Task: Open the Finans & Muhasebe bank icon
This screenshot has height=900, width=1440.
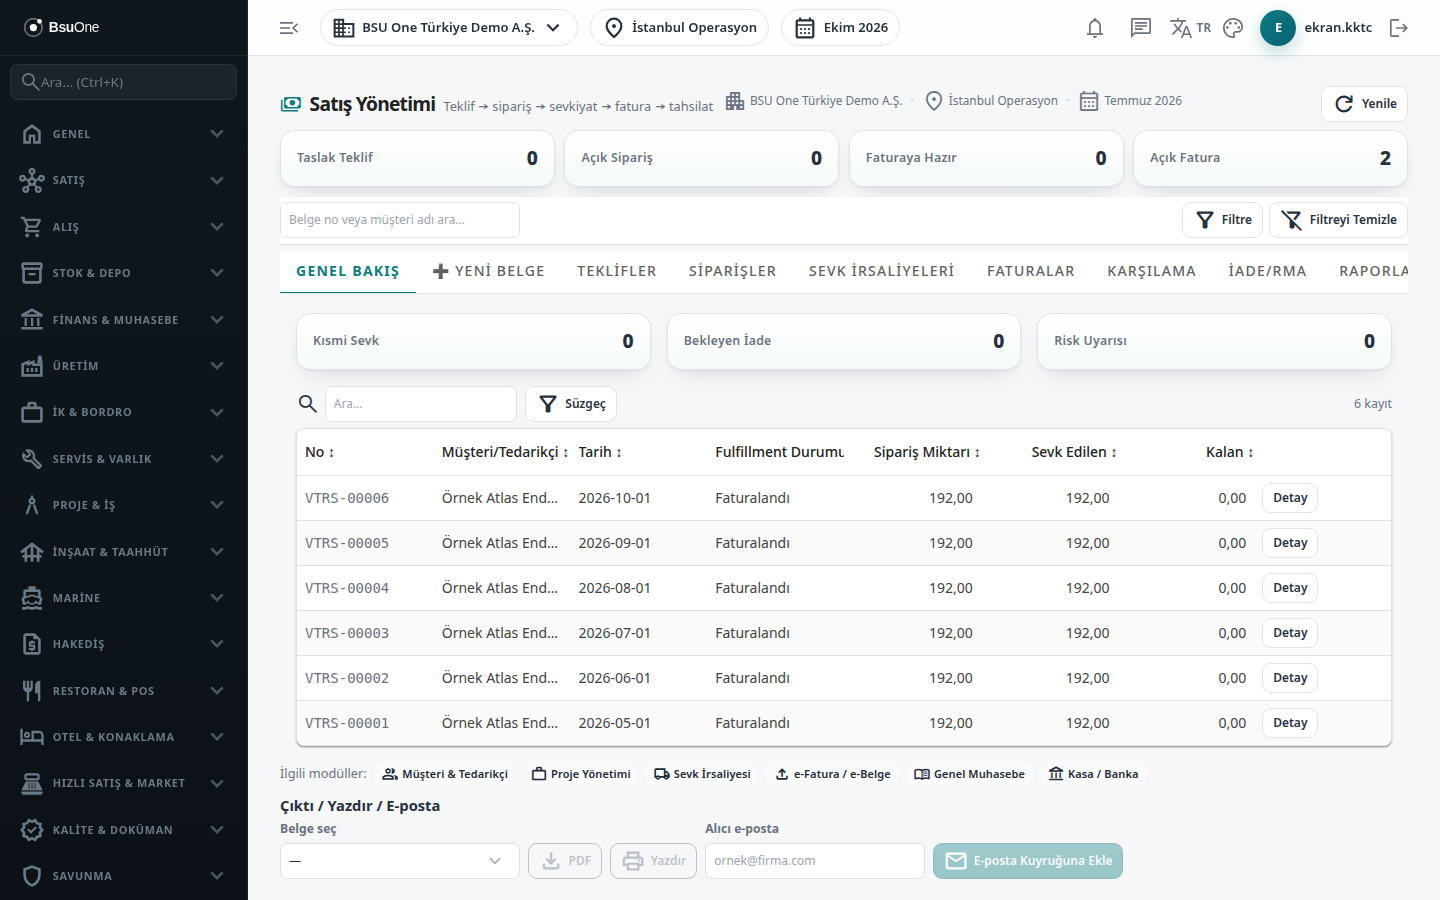Action: pyautogui.click(x=32, y=320)
